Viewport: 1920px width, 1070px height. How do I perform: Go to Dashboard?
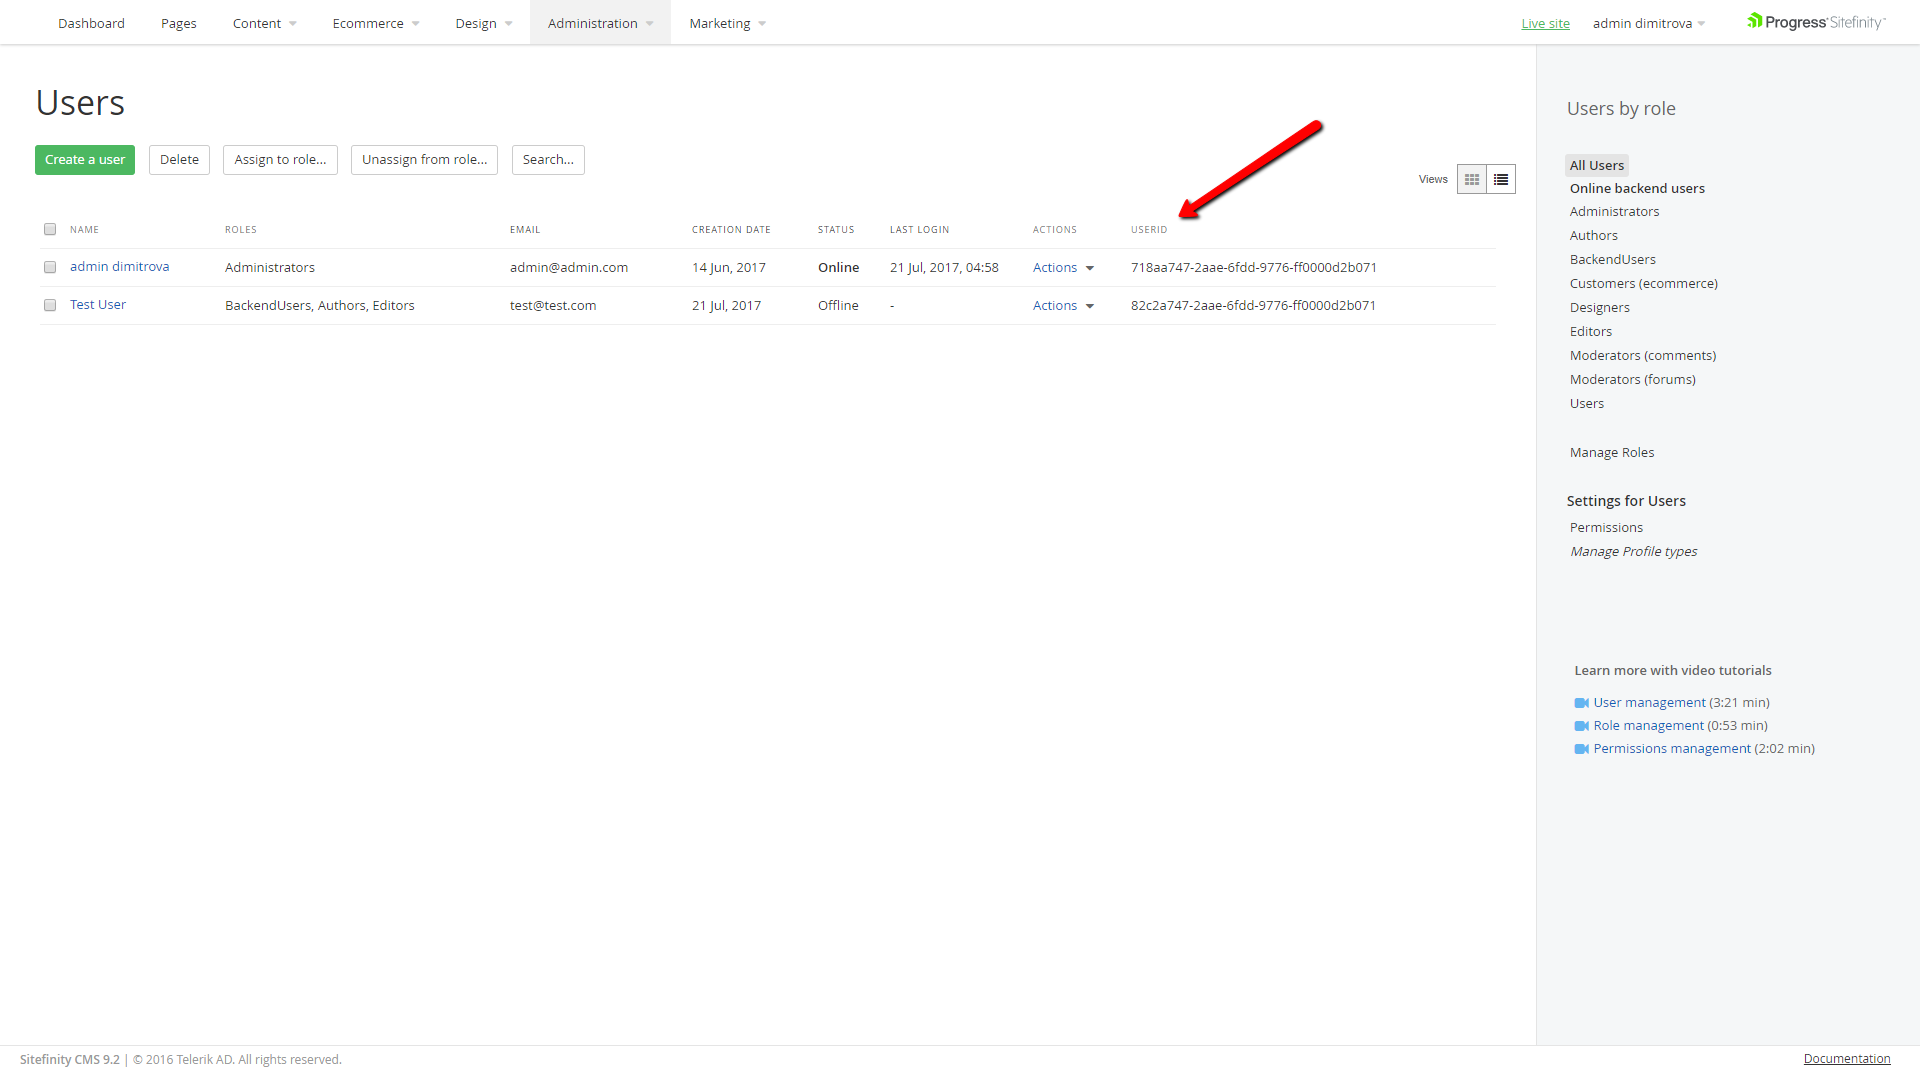[x=91, y=23]
